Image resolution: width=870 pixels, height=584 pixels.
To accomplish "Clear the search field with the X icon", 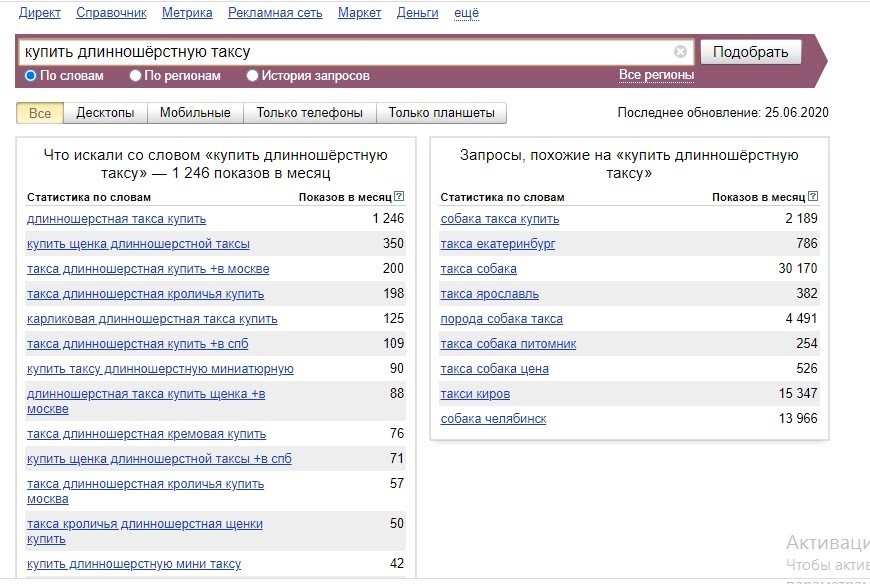I will point(680,52).
